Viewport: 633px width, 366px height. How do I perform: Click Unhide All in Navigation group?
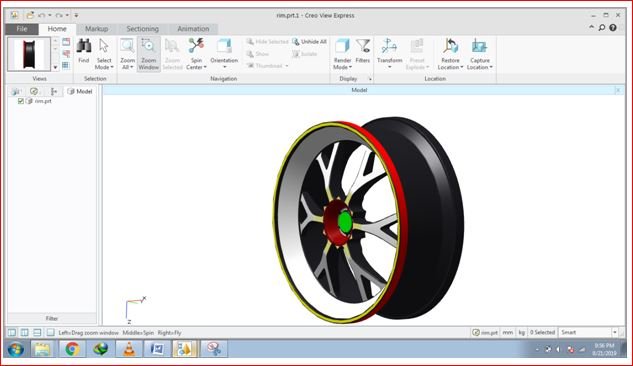[309, 42]
